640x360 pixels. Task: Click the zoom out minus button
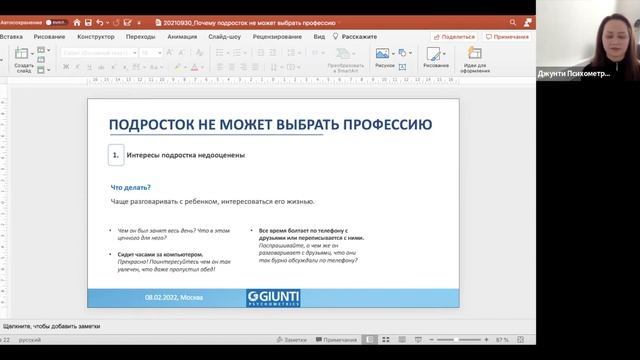click(x=431, y=340)
